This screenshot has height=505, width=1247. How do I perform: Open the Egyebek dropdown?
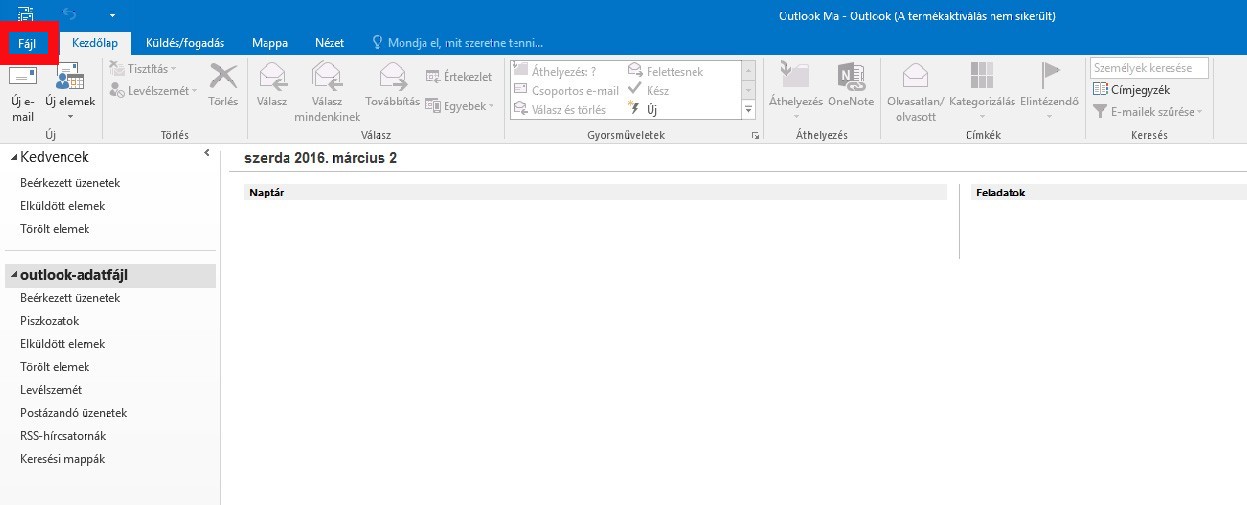[x=459, y=105]
